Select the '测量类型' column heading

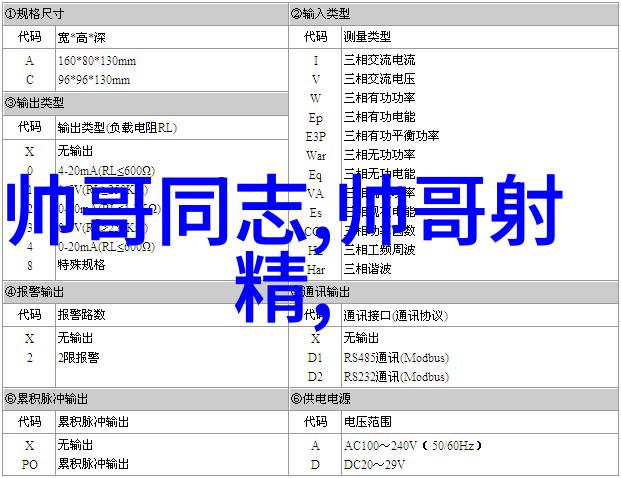click(x=367, y=37)
